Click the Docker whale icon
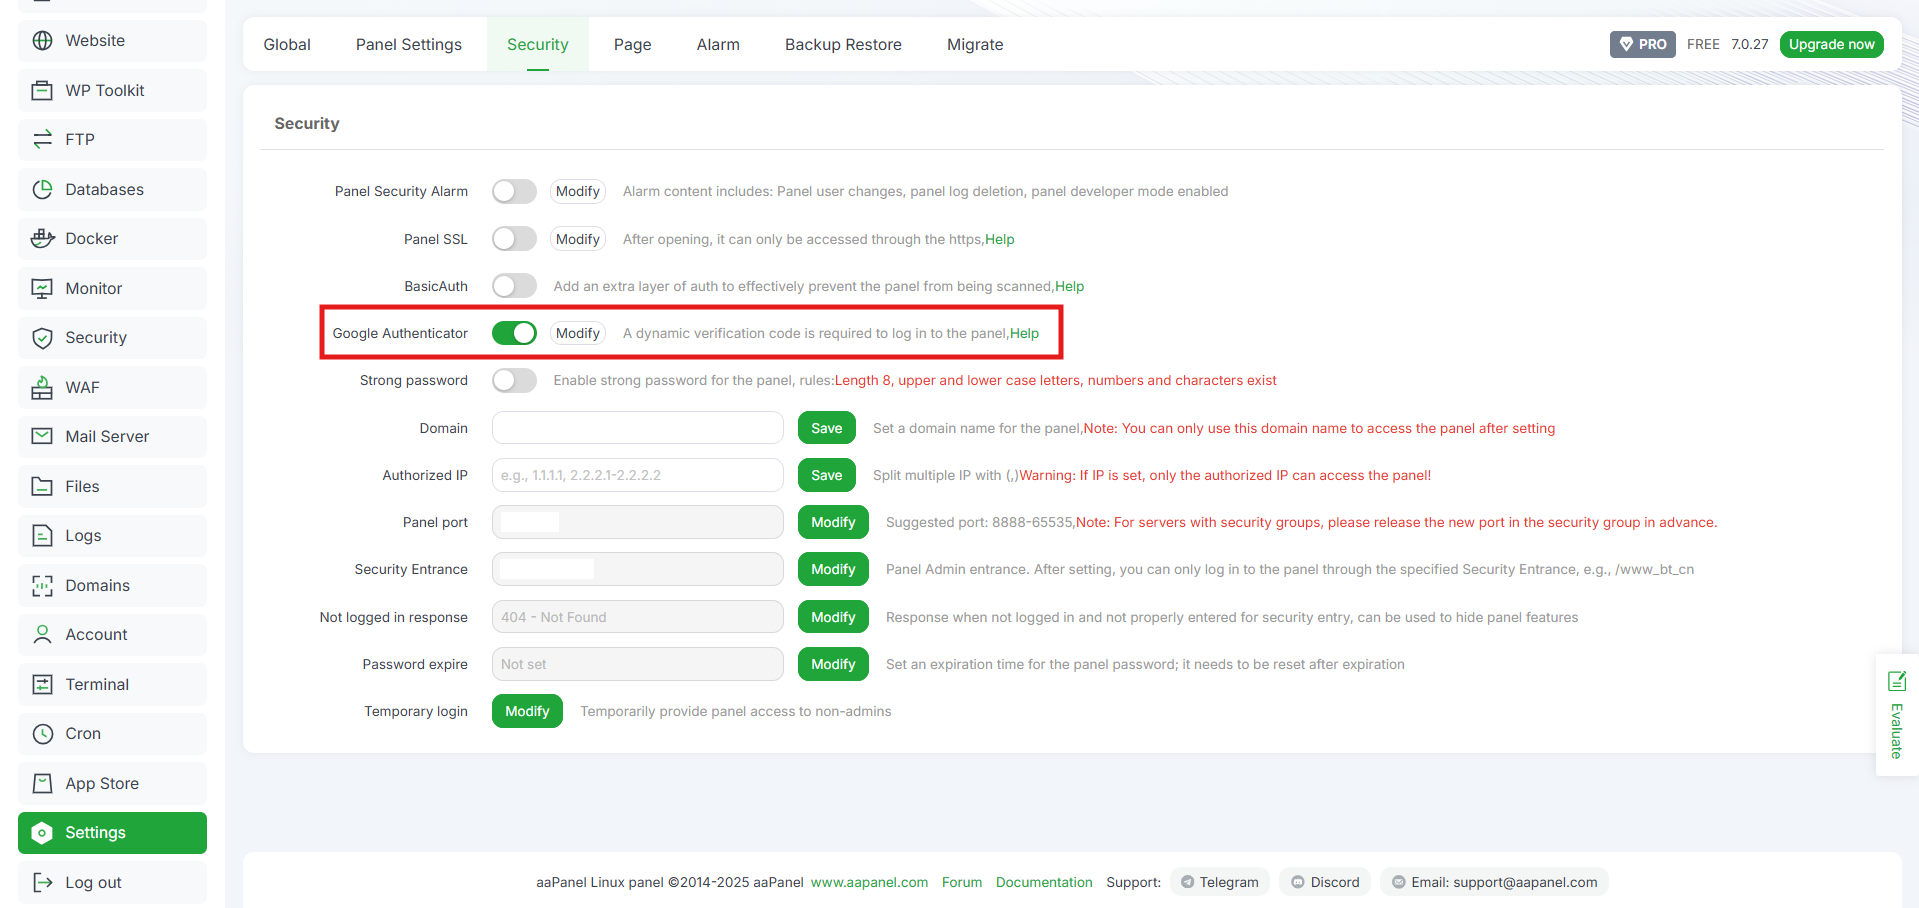1919x908 pixels. tap(42, 239)
